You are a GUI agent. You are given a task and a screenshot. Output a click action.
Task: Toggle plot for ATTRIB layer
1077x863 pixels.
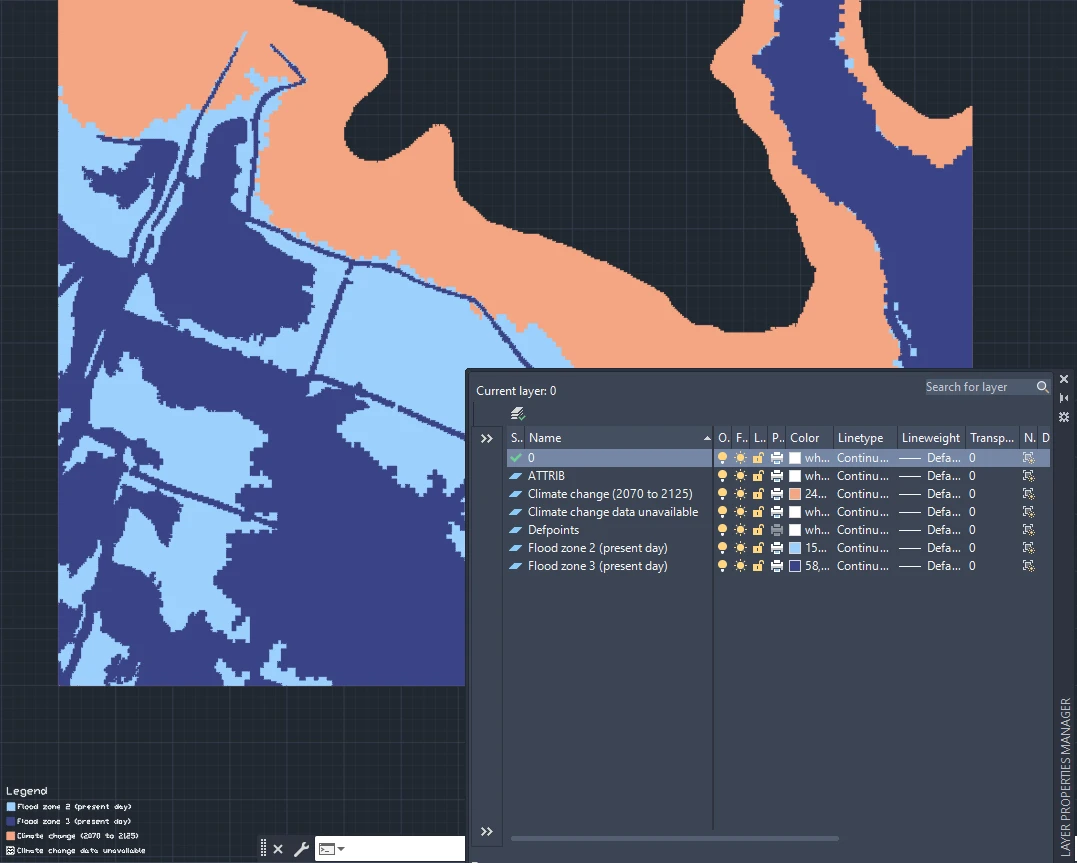click(777, 475)
